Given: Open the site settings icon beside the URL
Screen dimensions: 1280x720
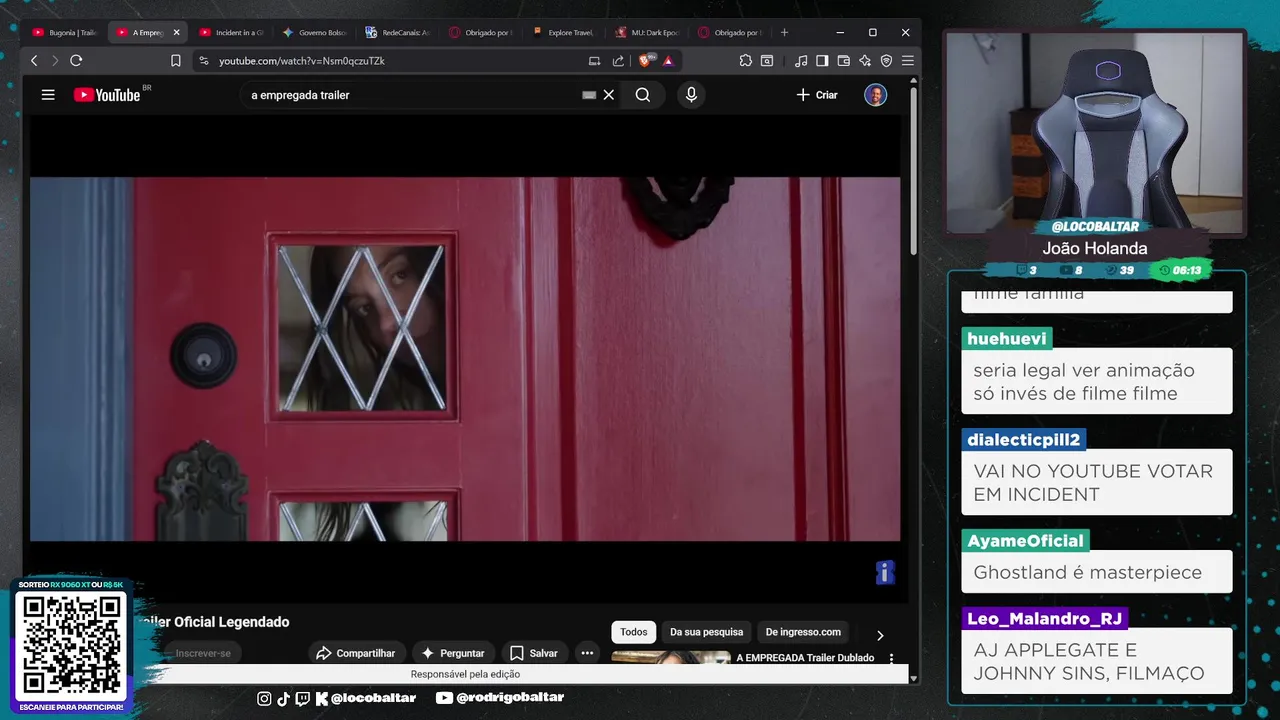Looking at the screenshot, I should (204, 61).
